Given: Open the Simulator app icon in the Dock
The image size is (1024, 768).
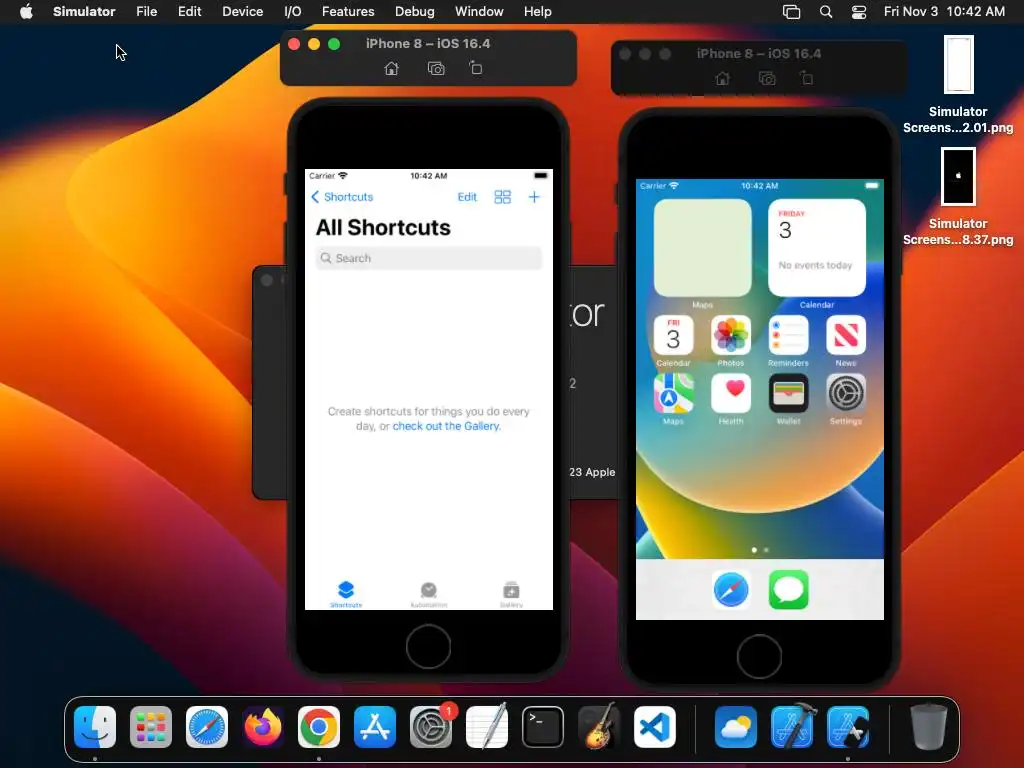Looking at the screenshot, I should point(848,727).
